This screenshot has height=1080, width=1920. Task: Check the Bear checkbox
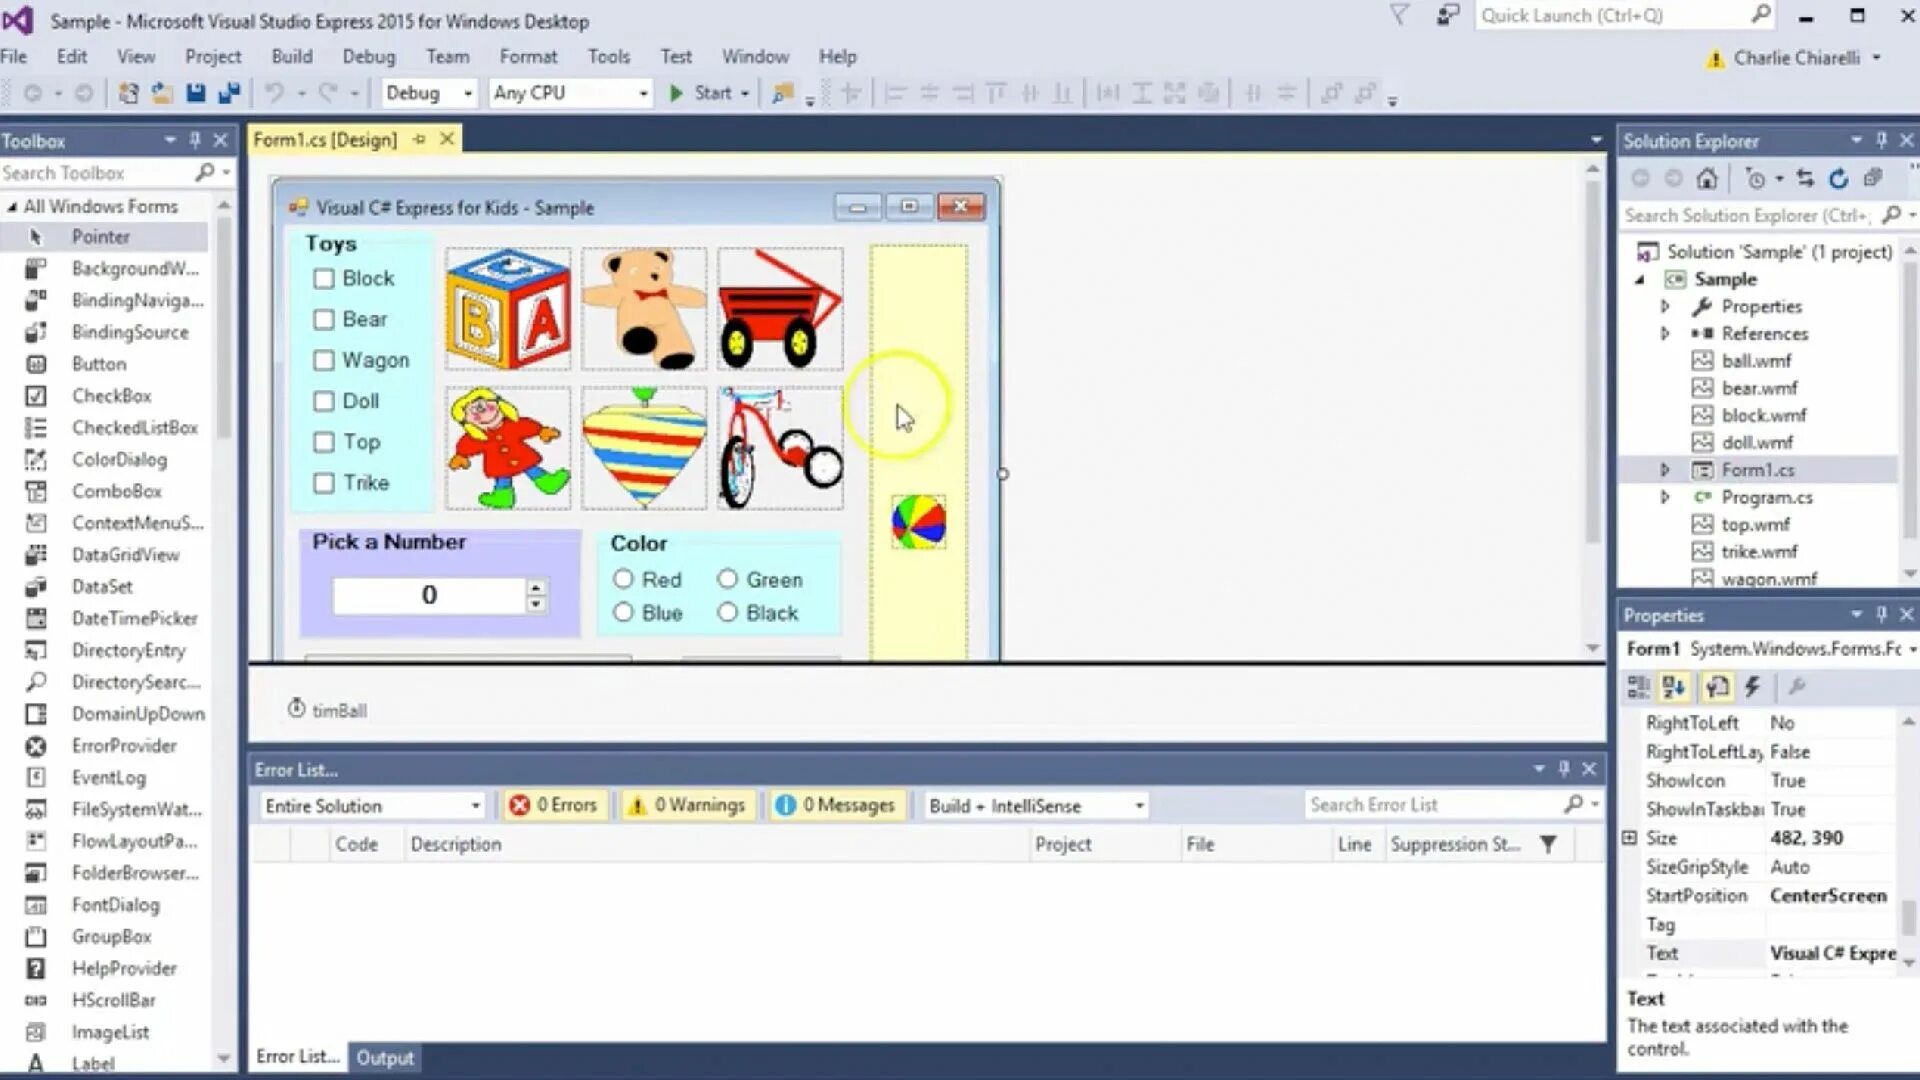pyautogui.click(x=323, y=320)
